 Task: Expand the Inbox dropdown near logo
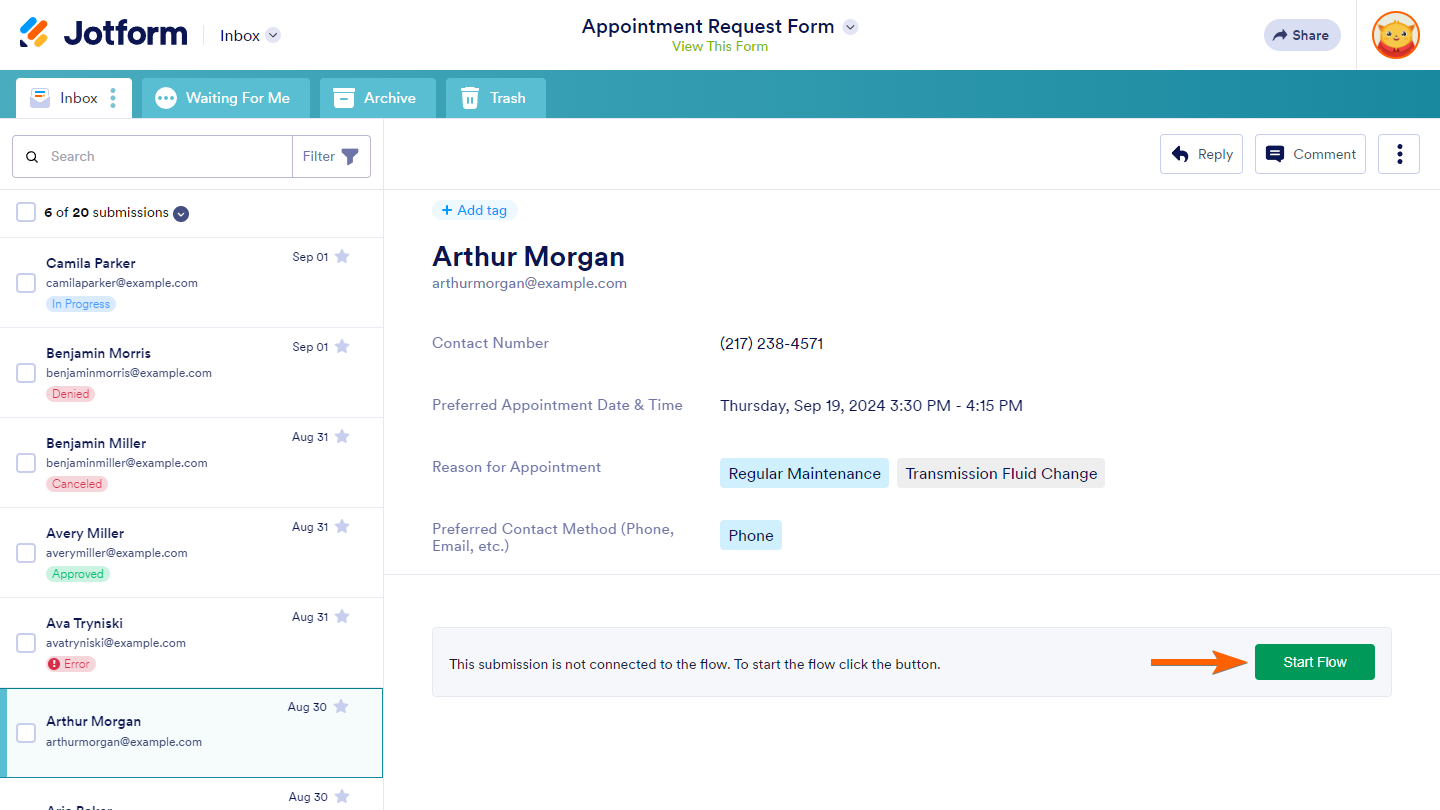click(x=273, y=35)
